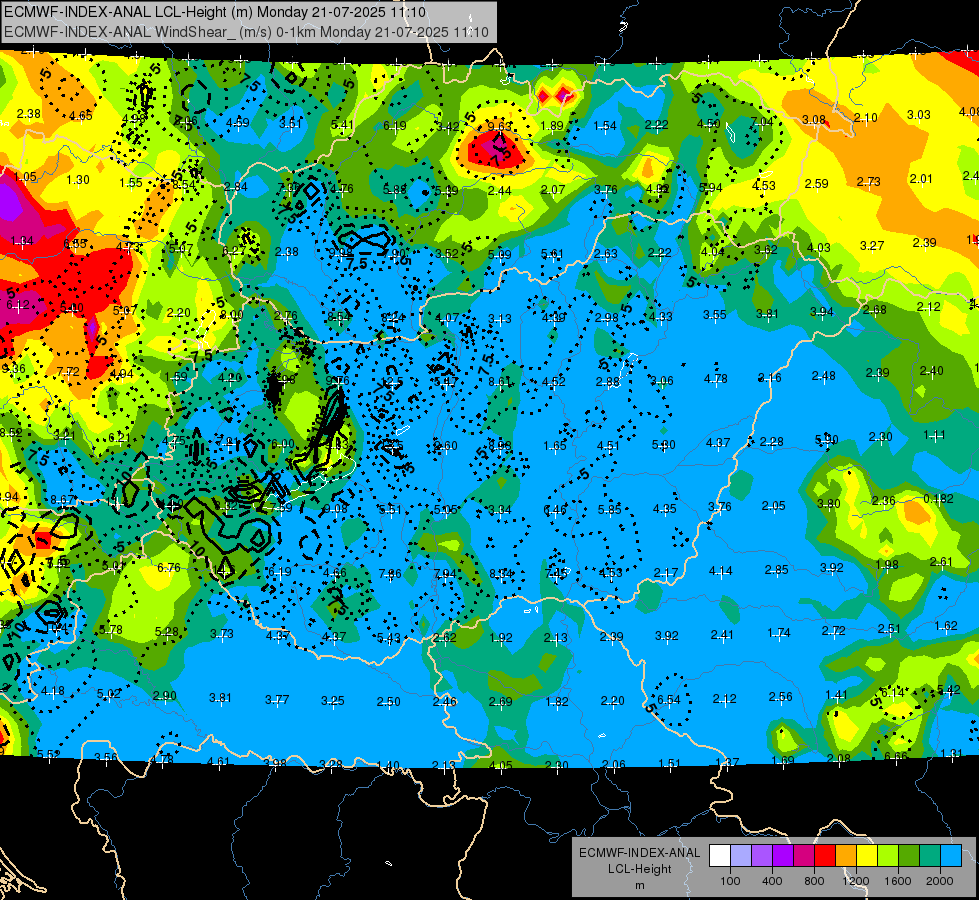The height and width of the screenshot is (900, 979).
Task: Click the grid value 2.01
Action: point(921,179)
